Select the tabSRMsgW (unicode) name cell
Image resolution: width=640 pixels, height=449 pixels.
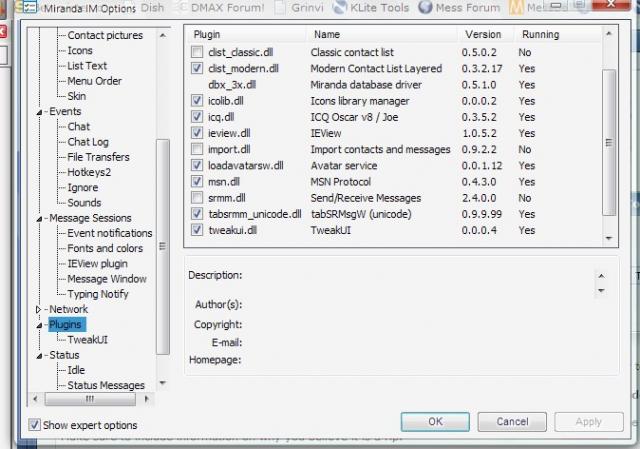pos(361,214)
